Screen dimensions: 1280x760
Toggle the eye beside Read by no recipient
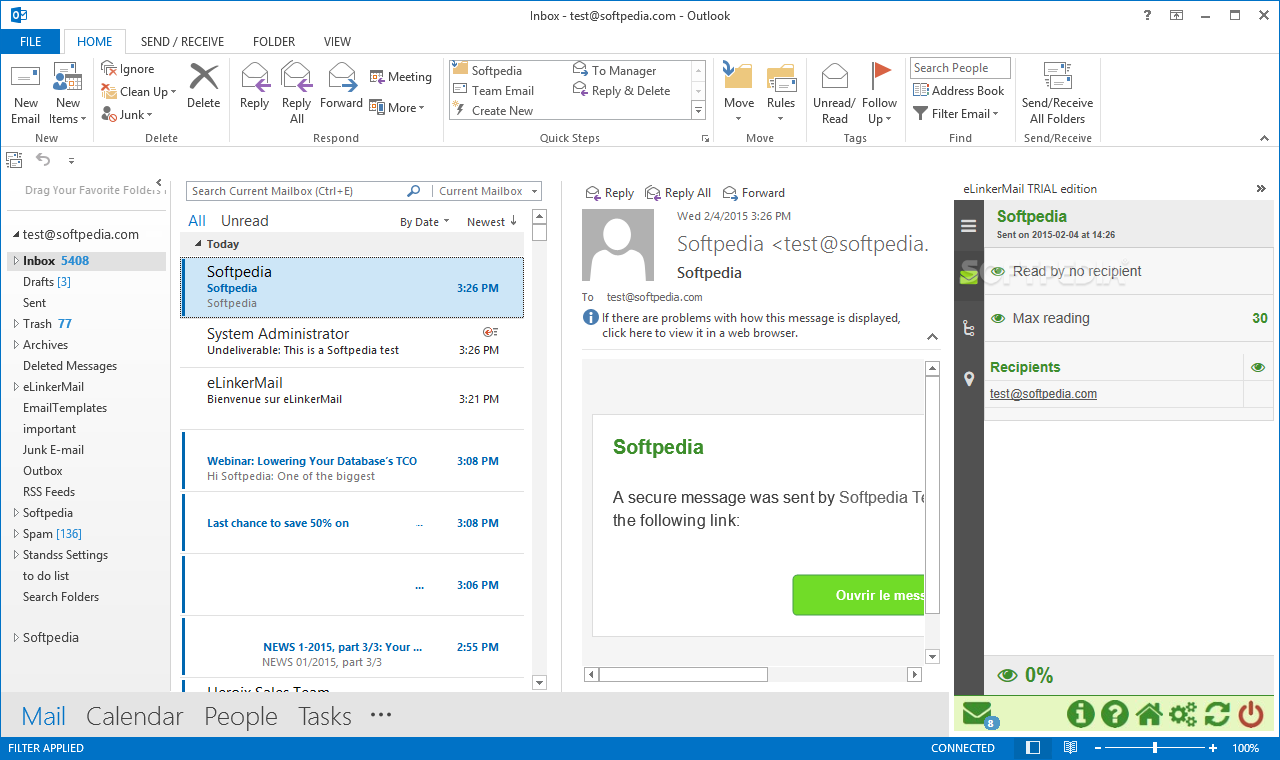[998, 272]
